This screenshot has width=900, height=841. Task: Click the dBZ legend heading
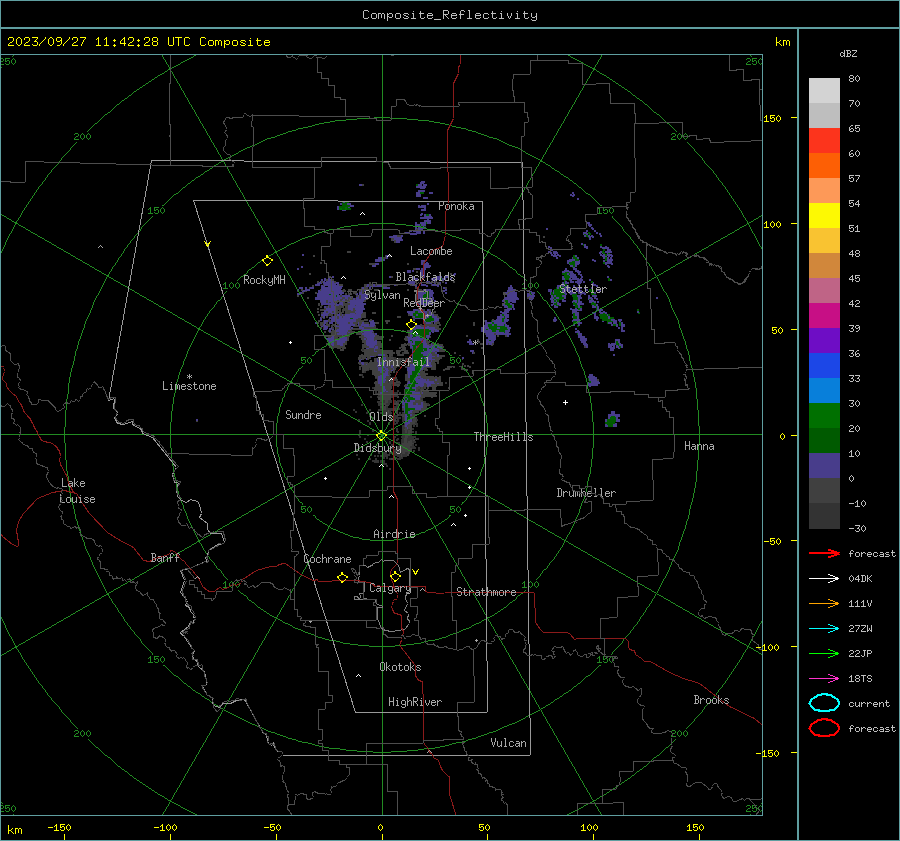coord(848,53)
